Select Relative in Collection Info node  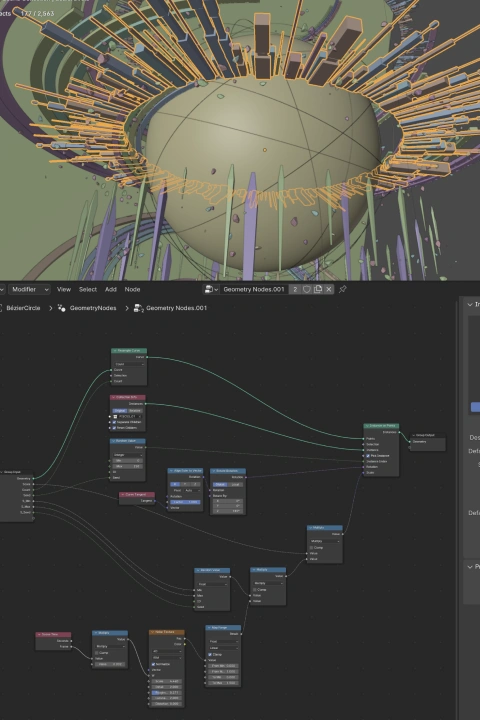135,411
